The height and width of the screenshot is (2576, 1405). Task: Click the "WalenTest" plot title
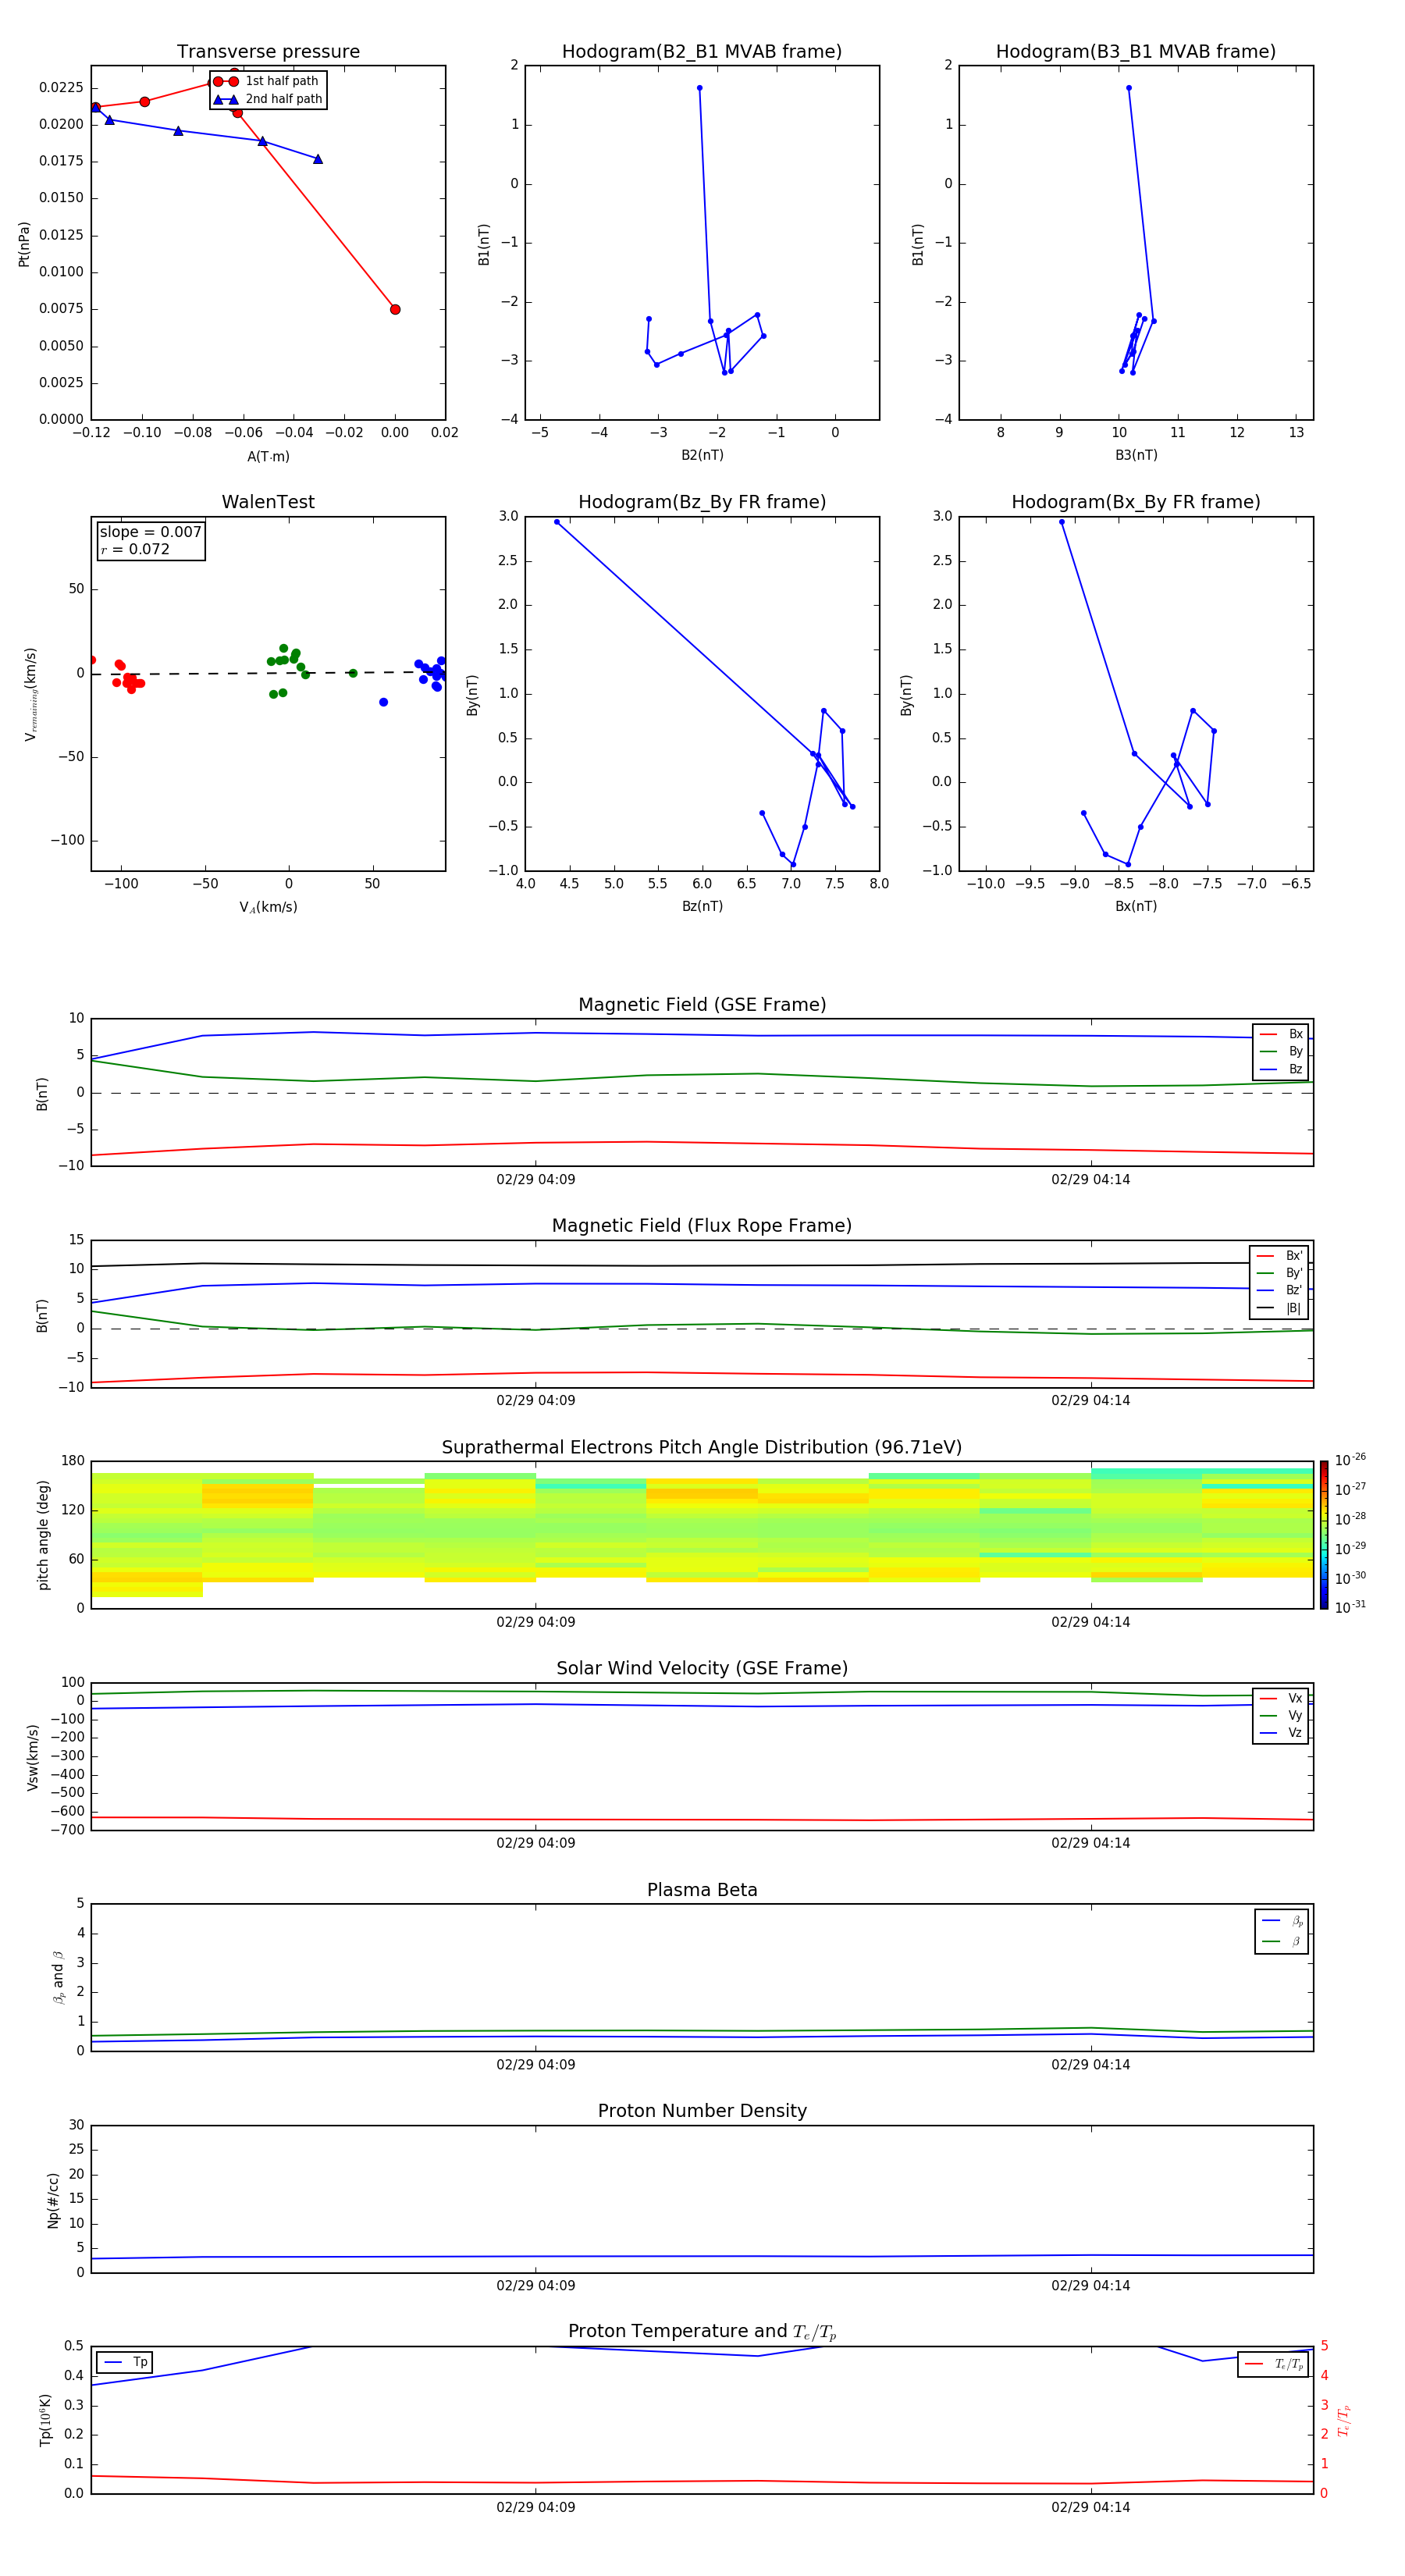[x=268, y=502]
